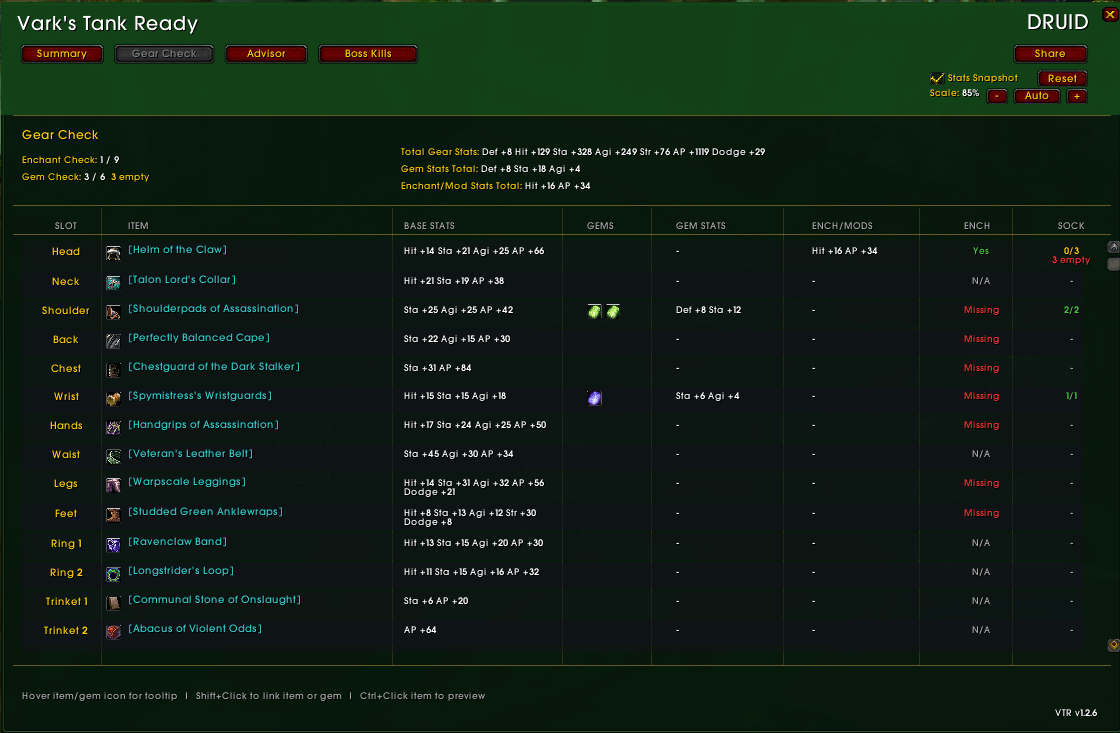The image size is (1120, 733).
Task: Click the BASE STATS column header
Action: 429,226
